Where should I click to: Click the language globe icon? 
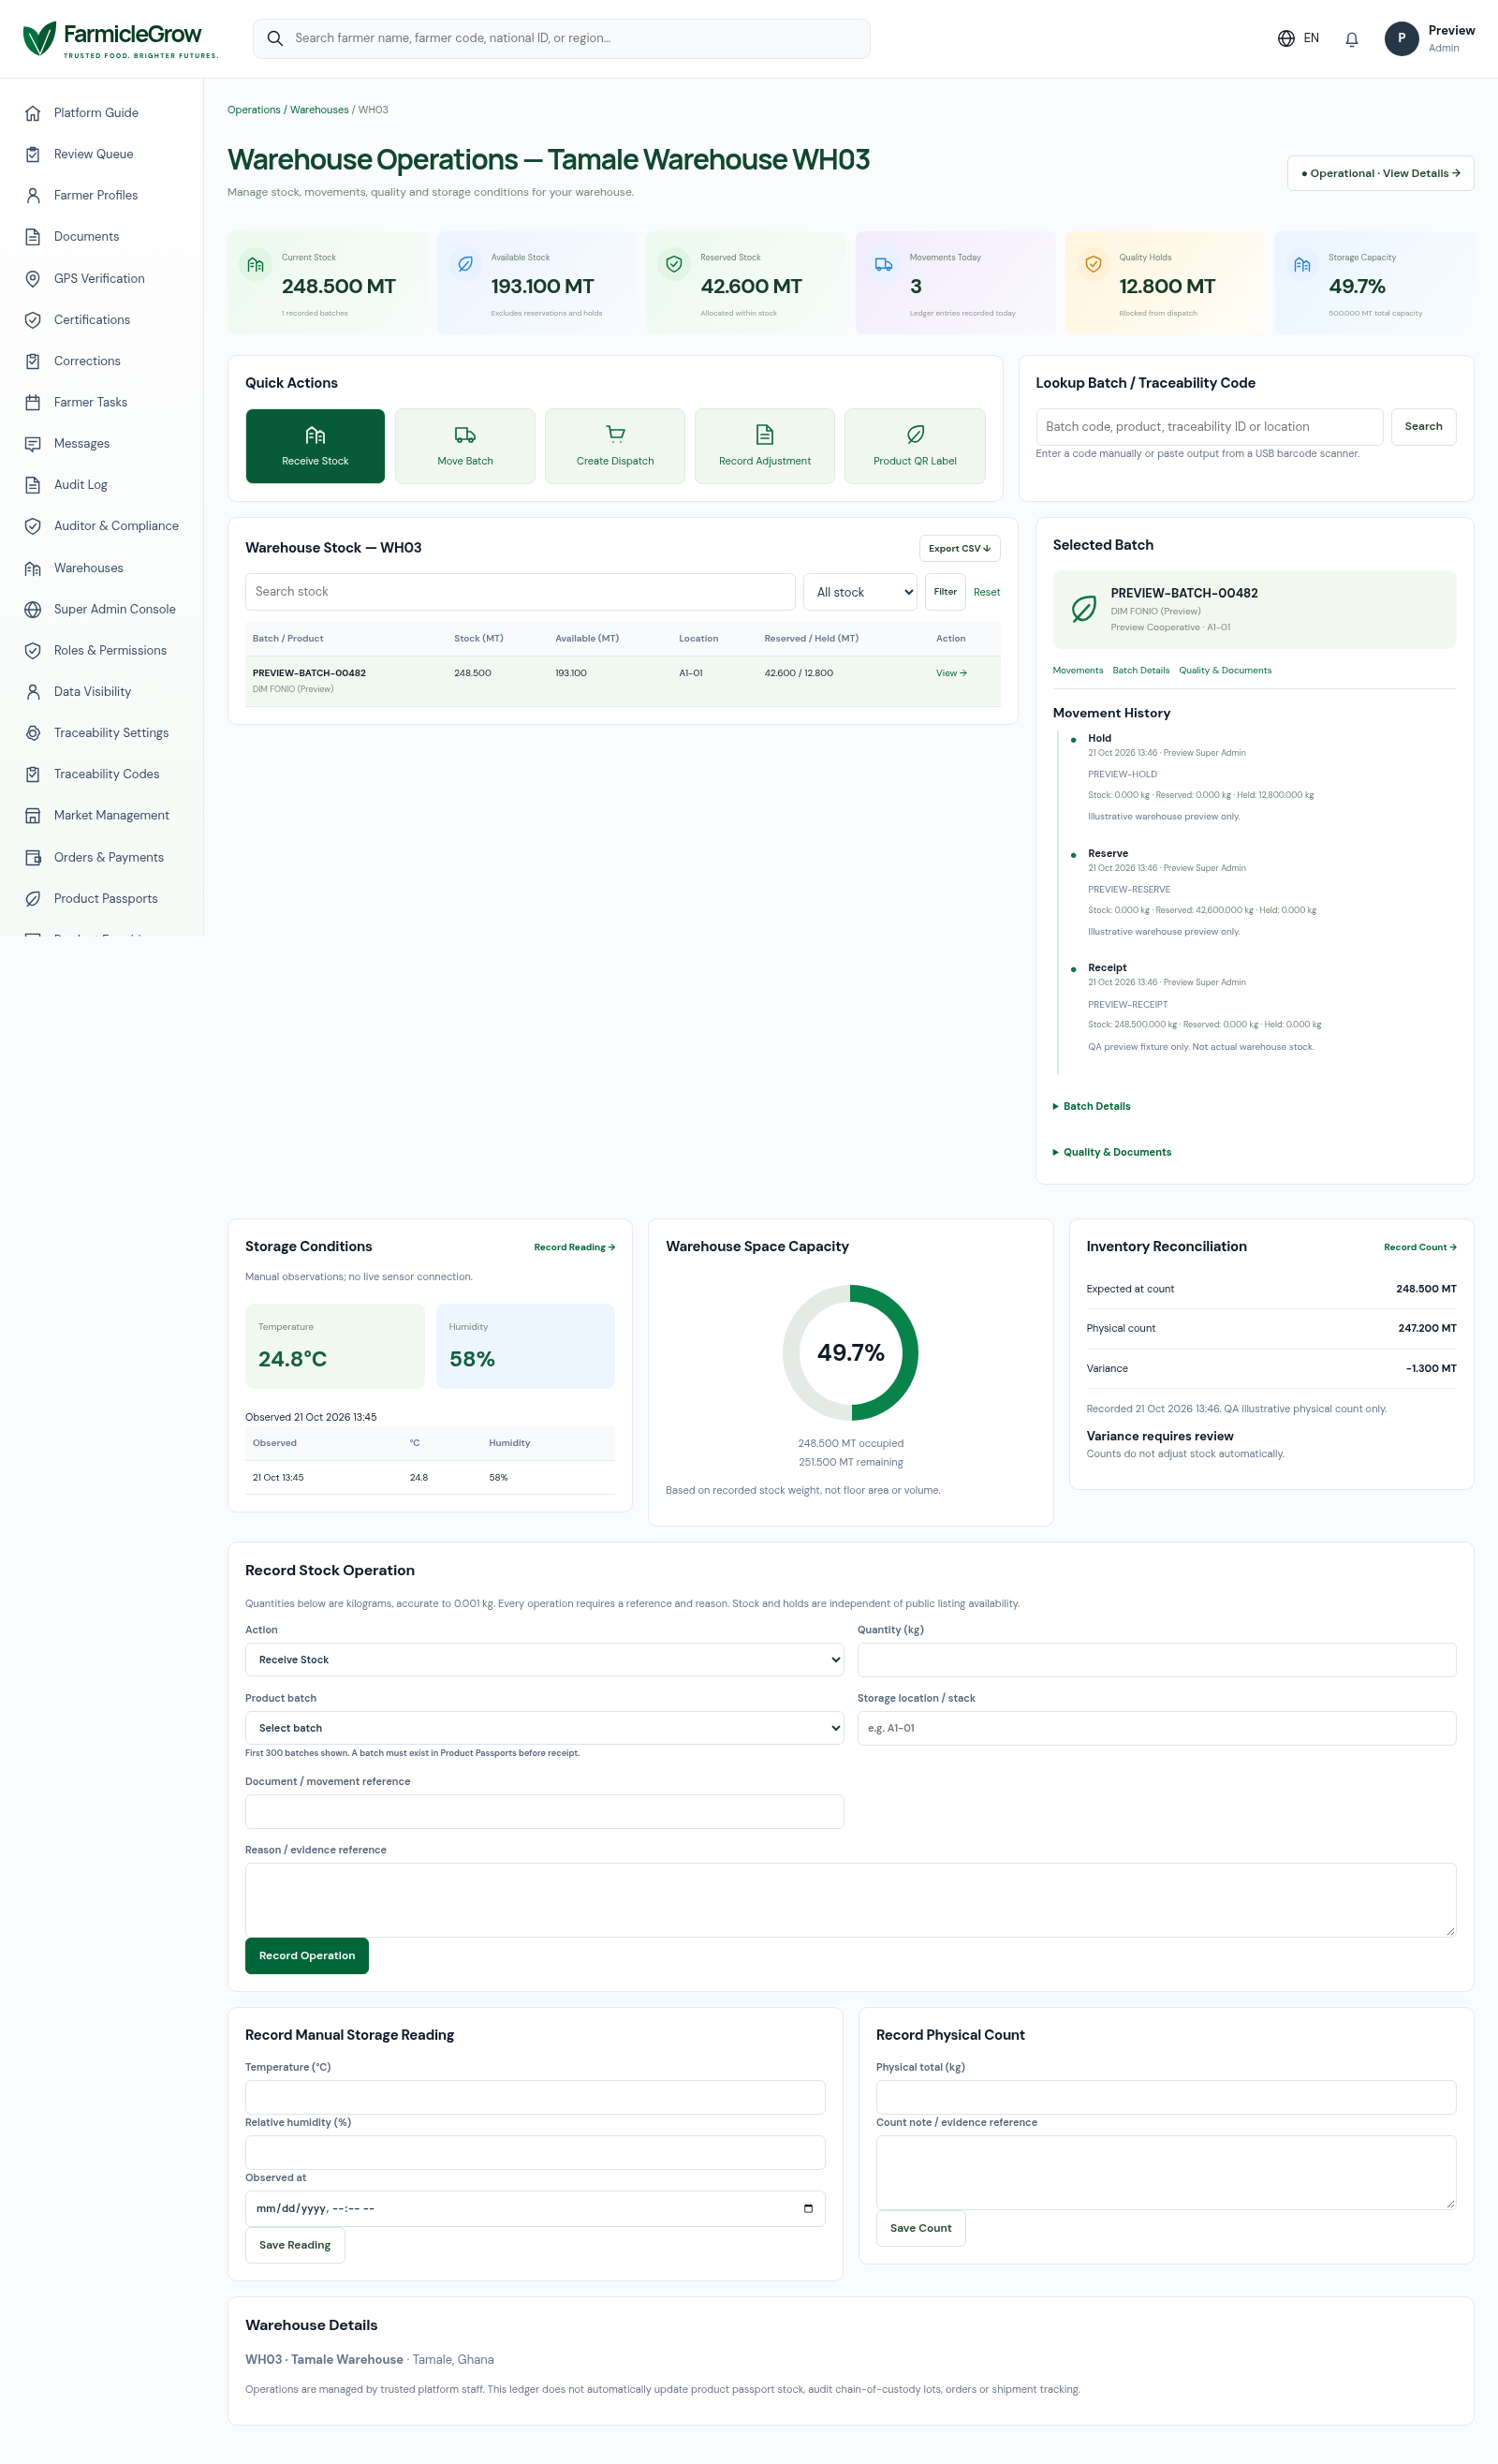pyautogui.click(x=1286, y=39)
